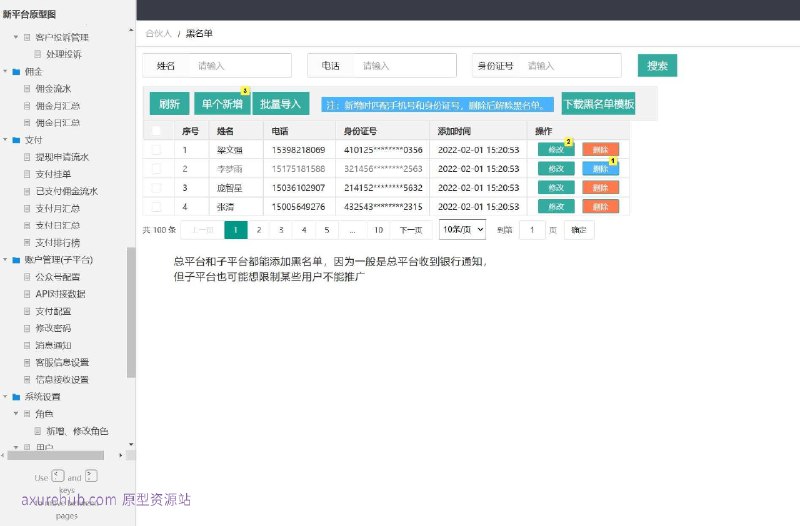Open 佣金月汇总 page in sidebar
This screenshot has width=800, height=526.
click(58, 106)
